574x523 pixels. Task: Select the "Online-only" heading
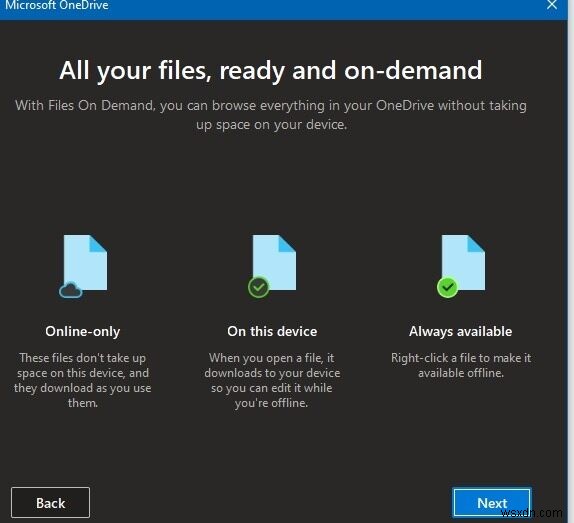point(83,332)
